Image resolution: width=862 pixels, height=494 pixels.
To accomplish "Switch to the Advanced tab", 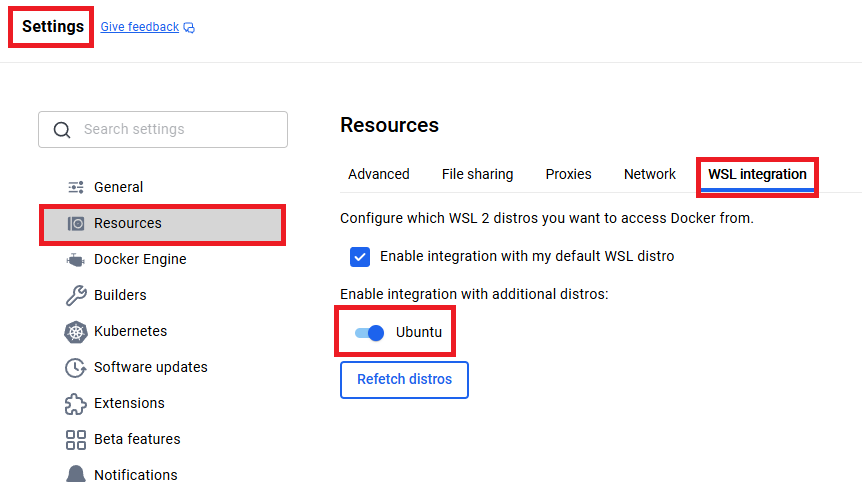I will (x=379, y=174).
